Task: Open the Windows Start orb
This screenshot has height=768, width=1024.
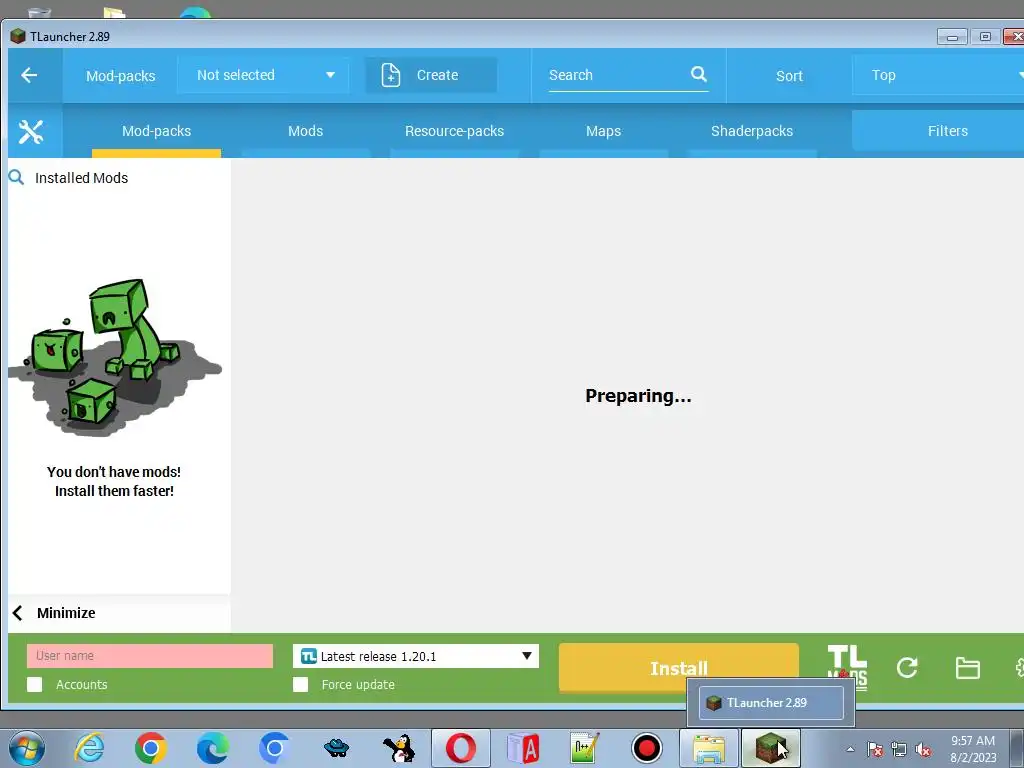Action: [27, 748]
